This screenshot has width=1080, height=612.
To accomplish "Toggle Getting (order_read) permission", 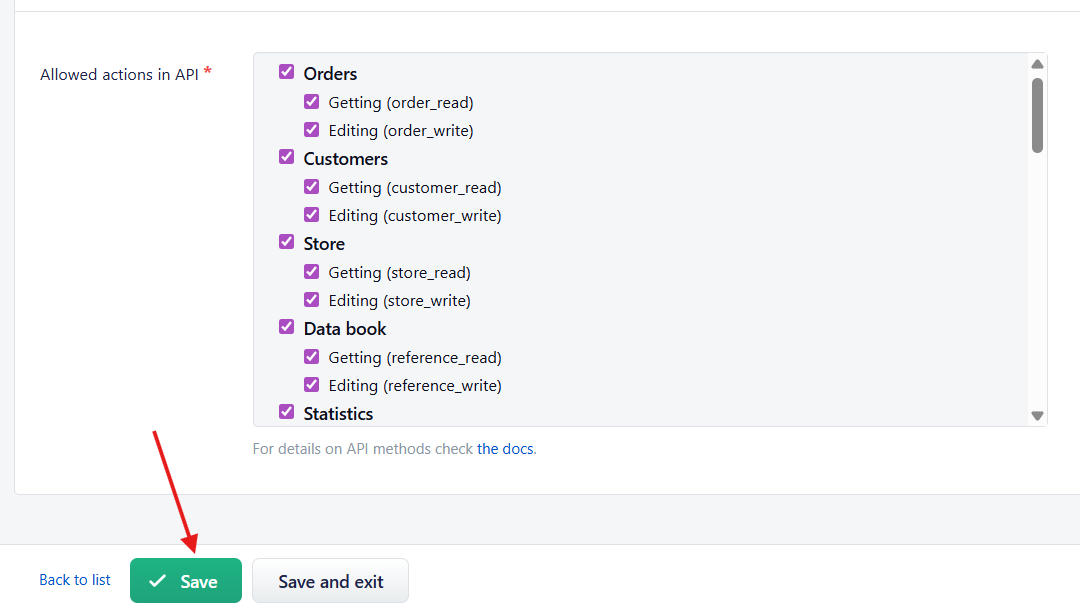I will point(312,101).
